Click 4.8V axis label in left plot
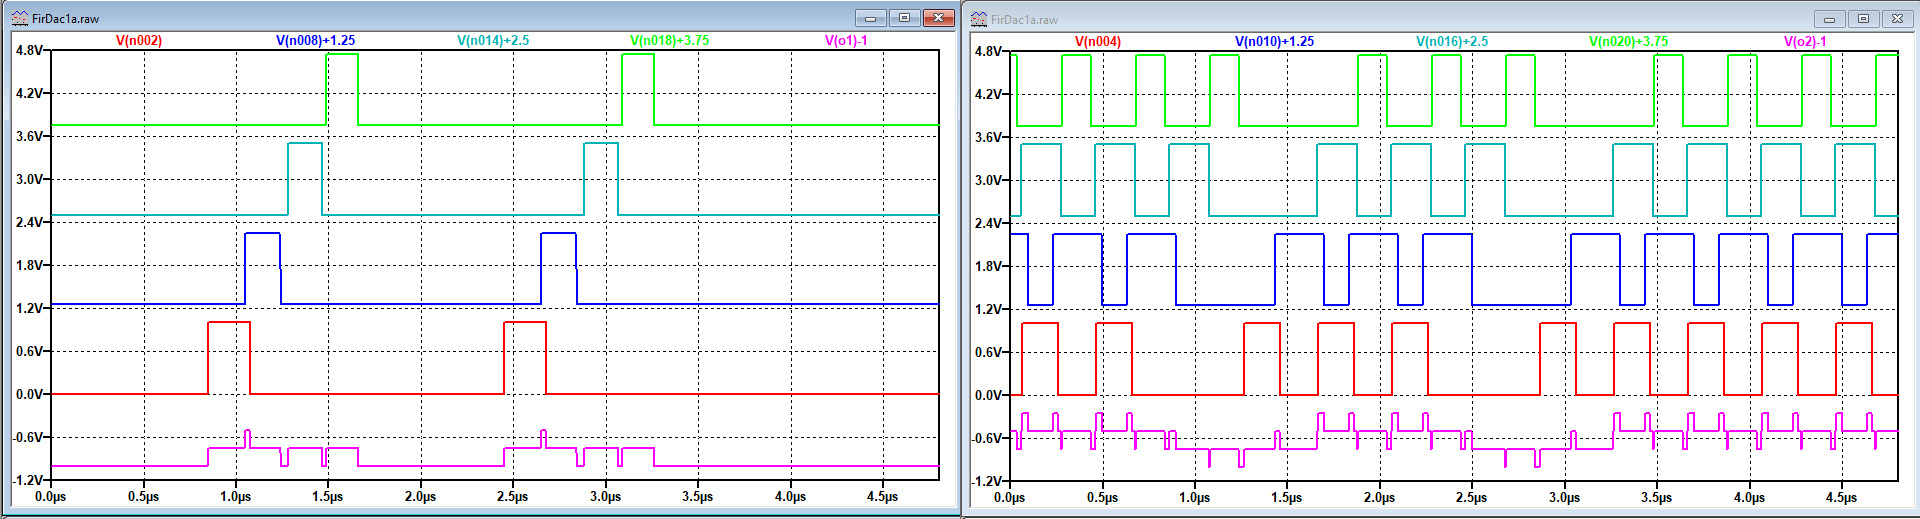This screenshot has height=519, width=1920. pos(29,50)
